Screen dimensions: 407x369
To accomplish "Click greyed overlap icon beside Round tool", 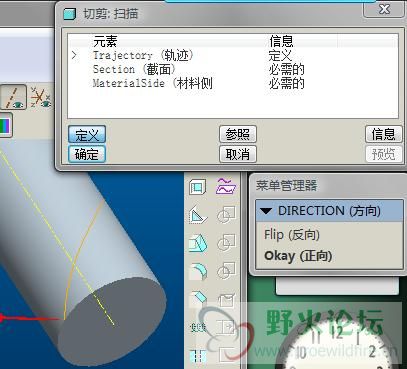I will [x=226, y=271].
